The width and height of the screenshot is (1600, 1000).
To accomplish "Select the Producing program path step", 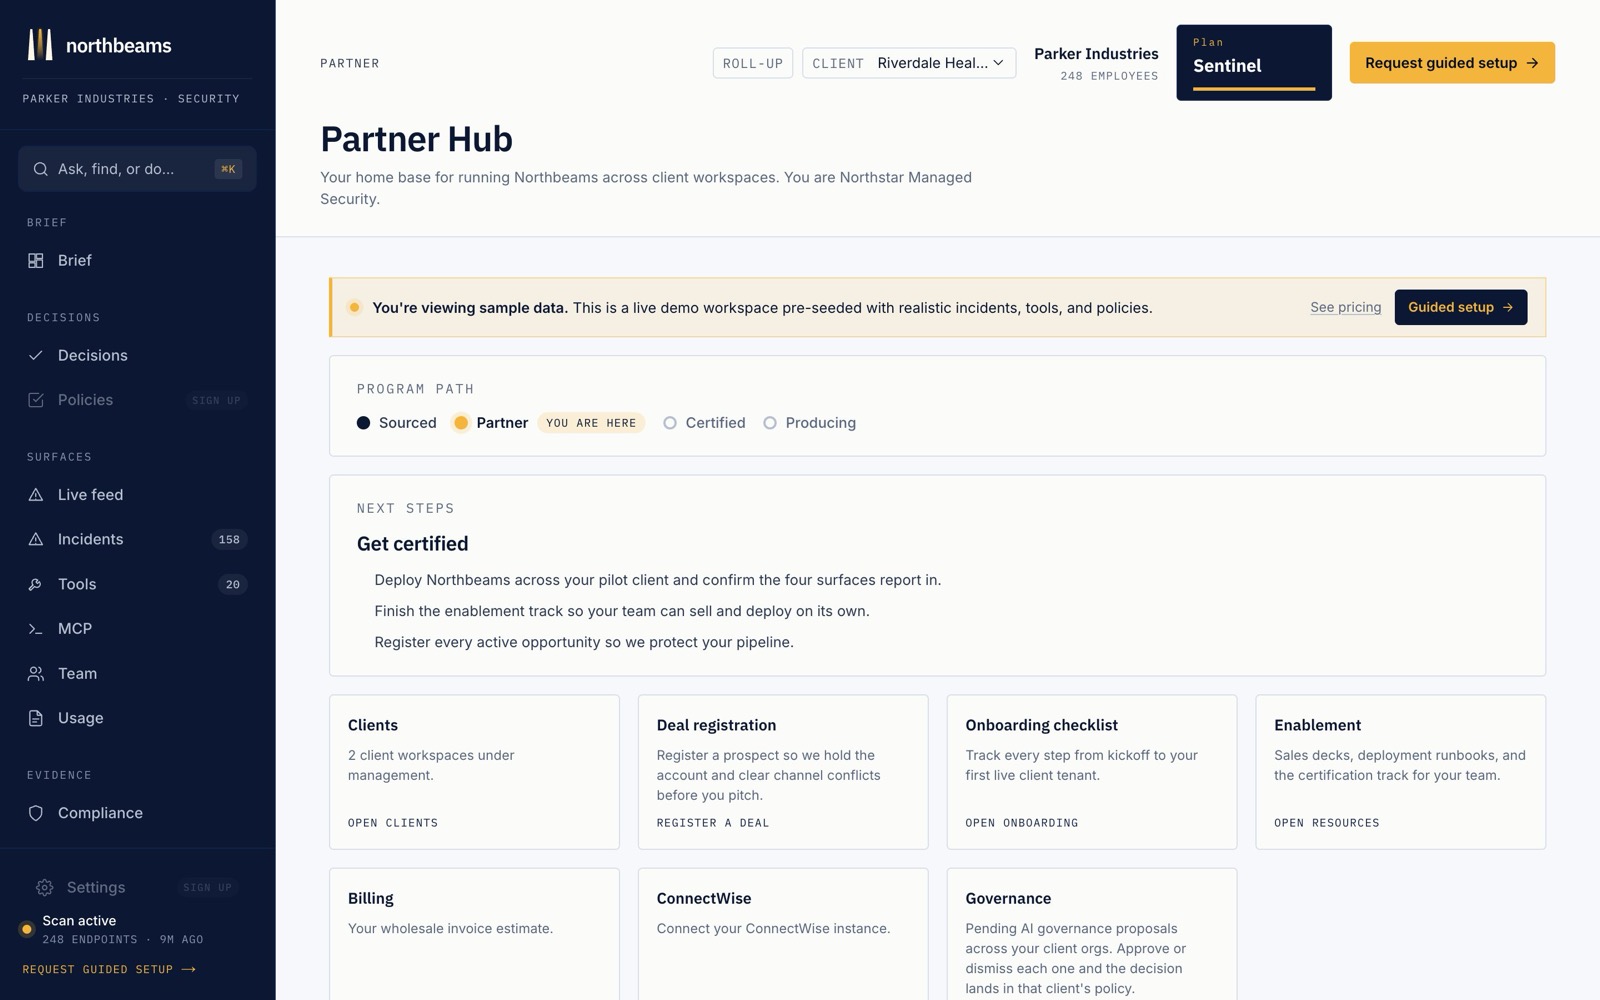I will tap(810, 423).
